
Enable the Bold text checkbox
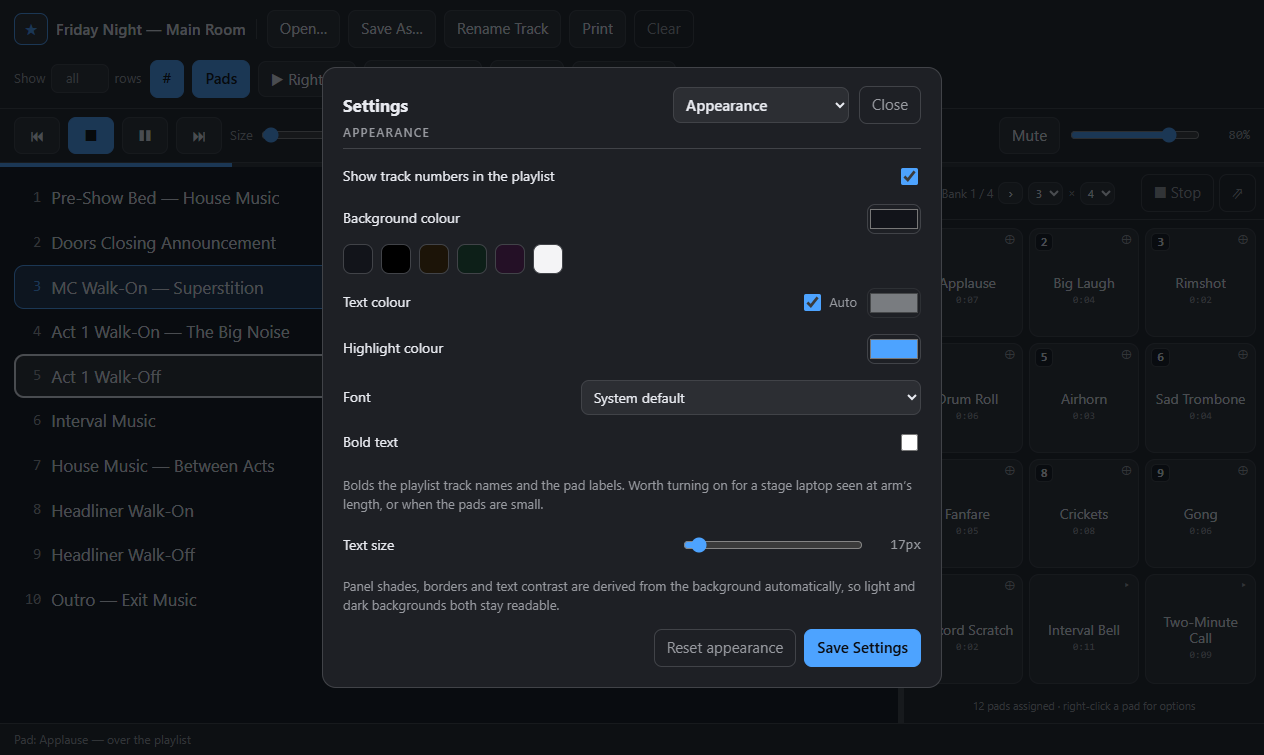pyautogui.click(x=909, y=442)
